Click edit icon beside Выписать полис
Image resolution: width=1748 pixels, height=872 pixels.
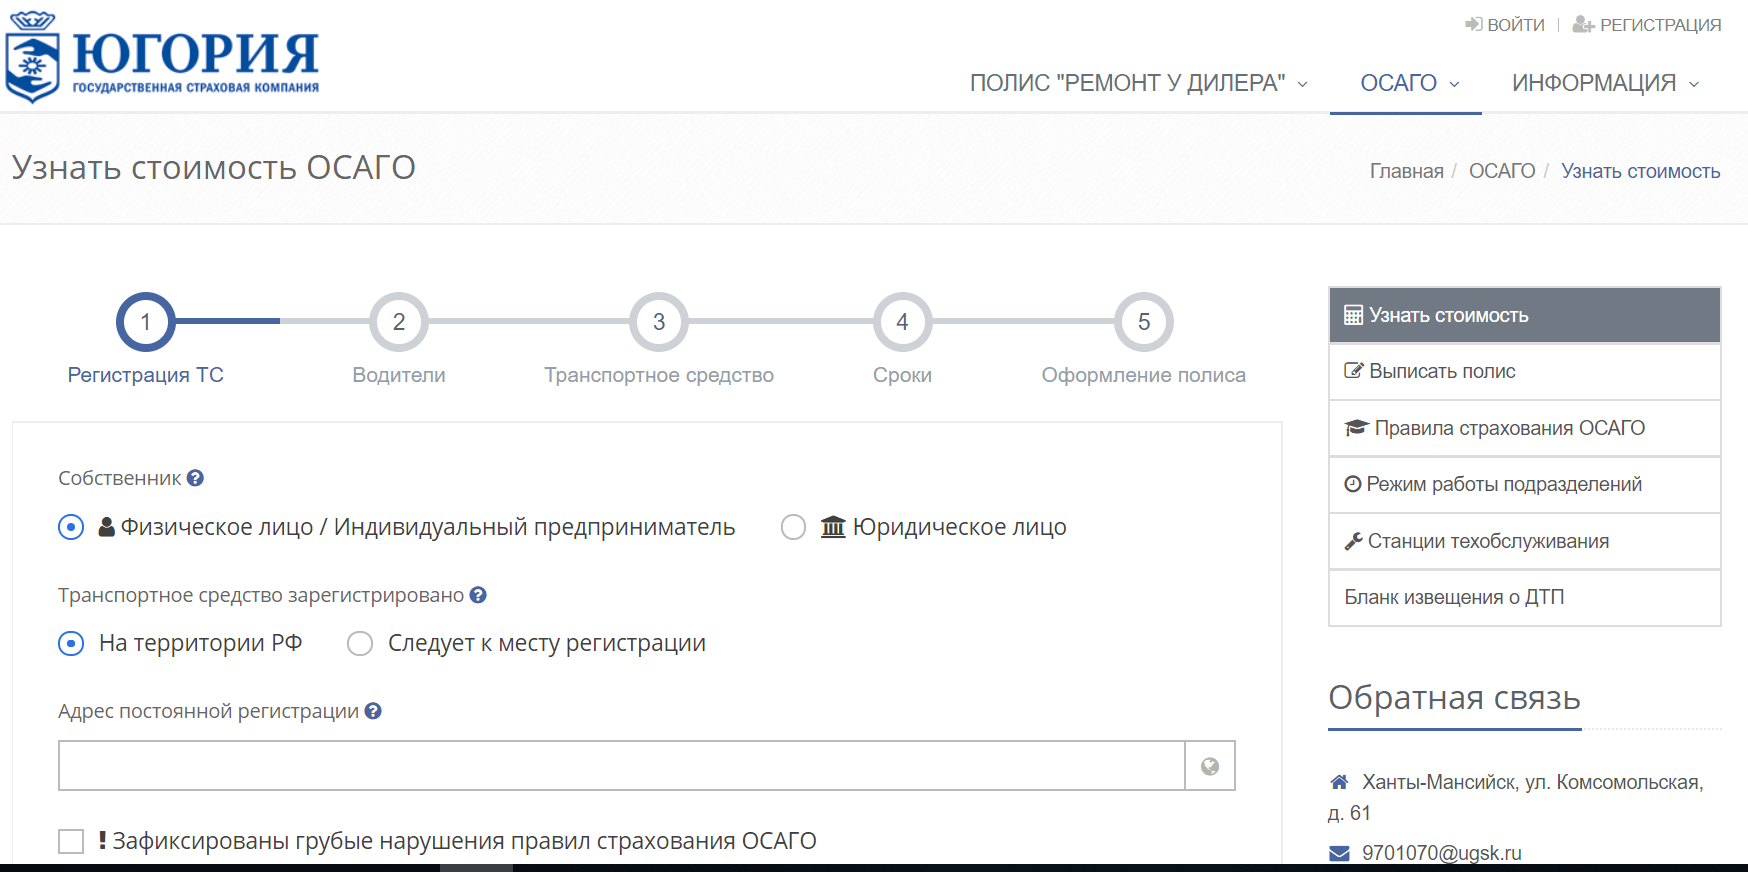point(1353,371)
